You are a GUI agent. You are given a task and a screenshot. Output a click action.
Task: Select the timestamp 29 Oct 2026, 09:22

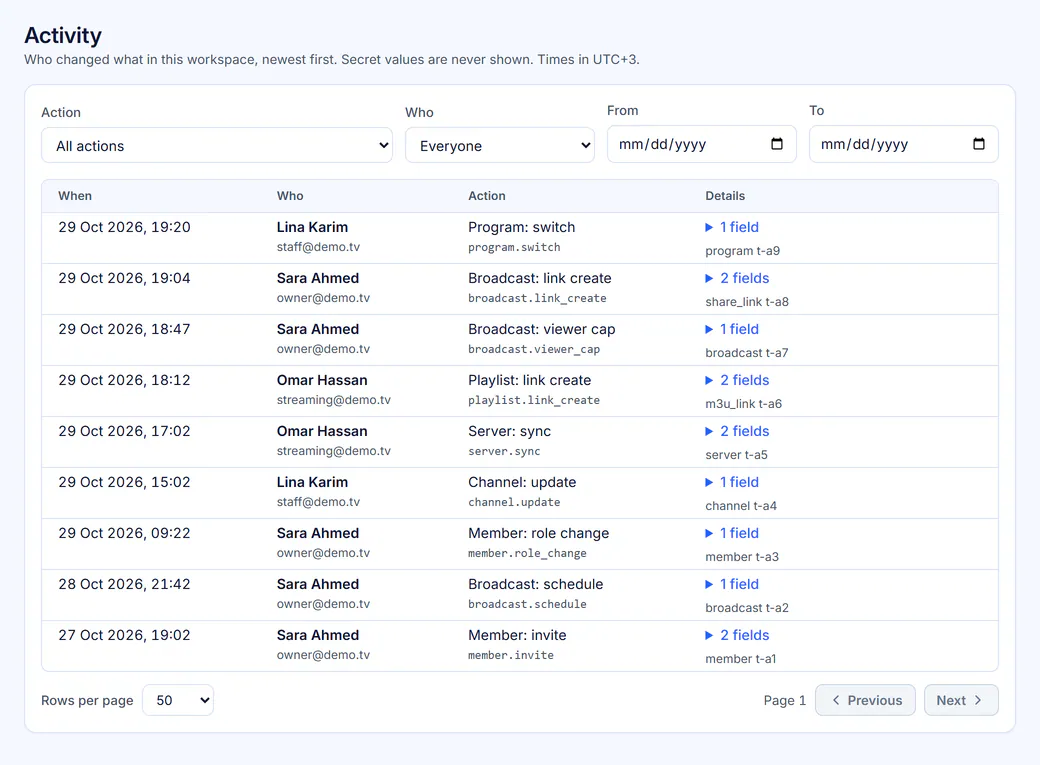125,533
